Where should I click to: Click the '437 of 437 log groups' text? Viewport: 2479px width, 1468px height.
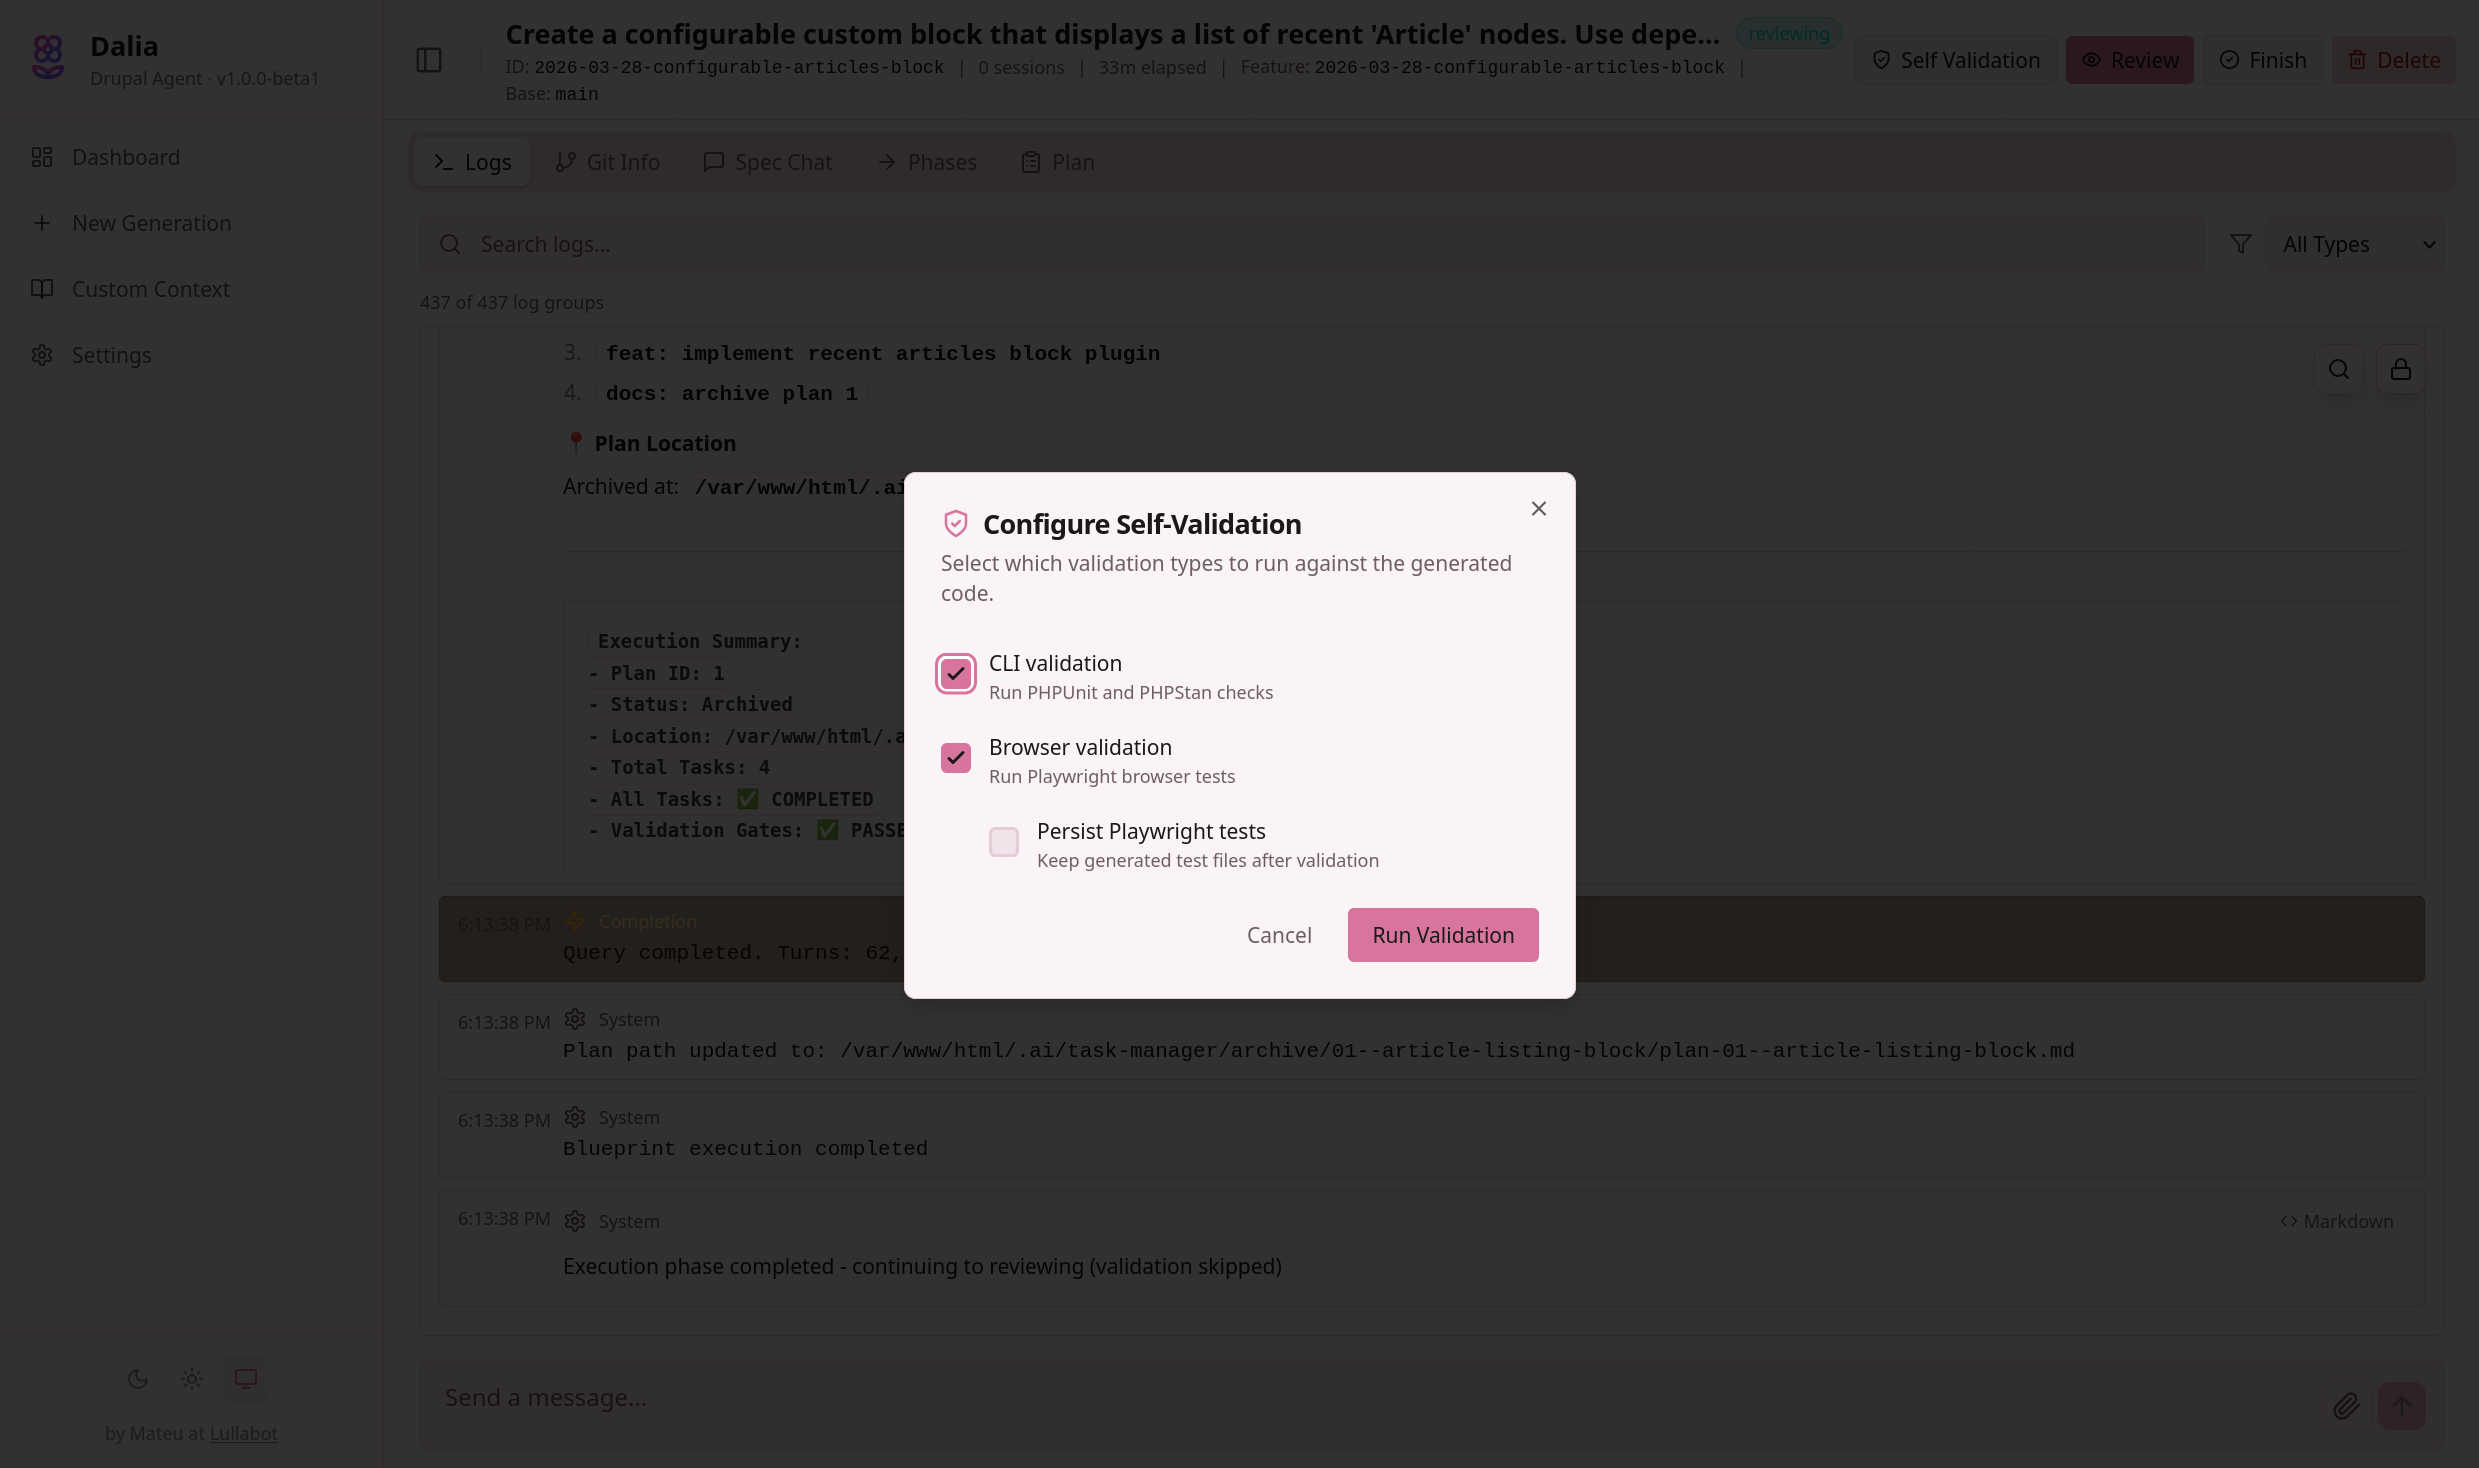[511, 302]
